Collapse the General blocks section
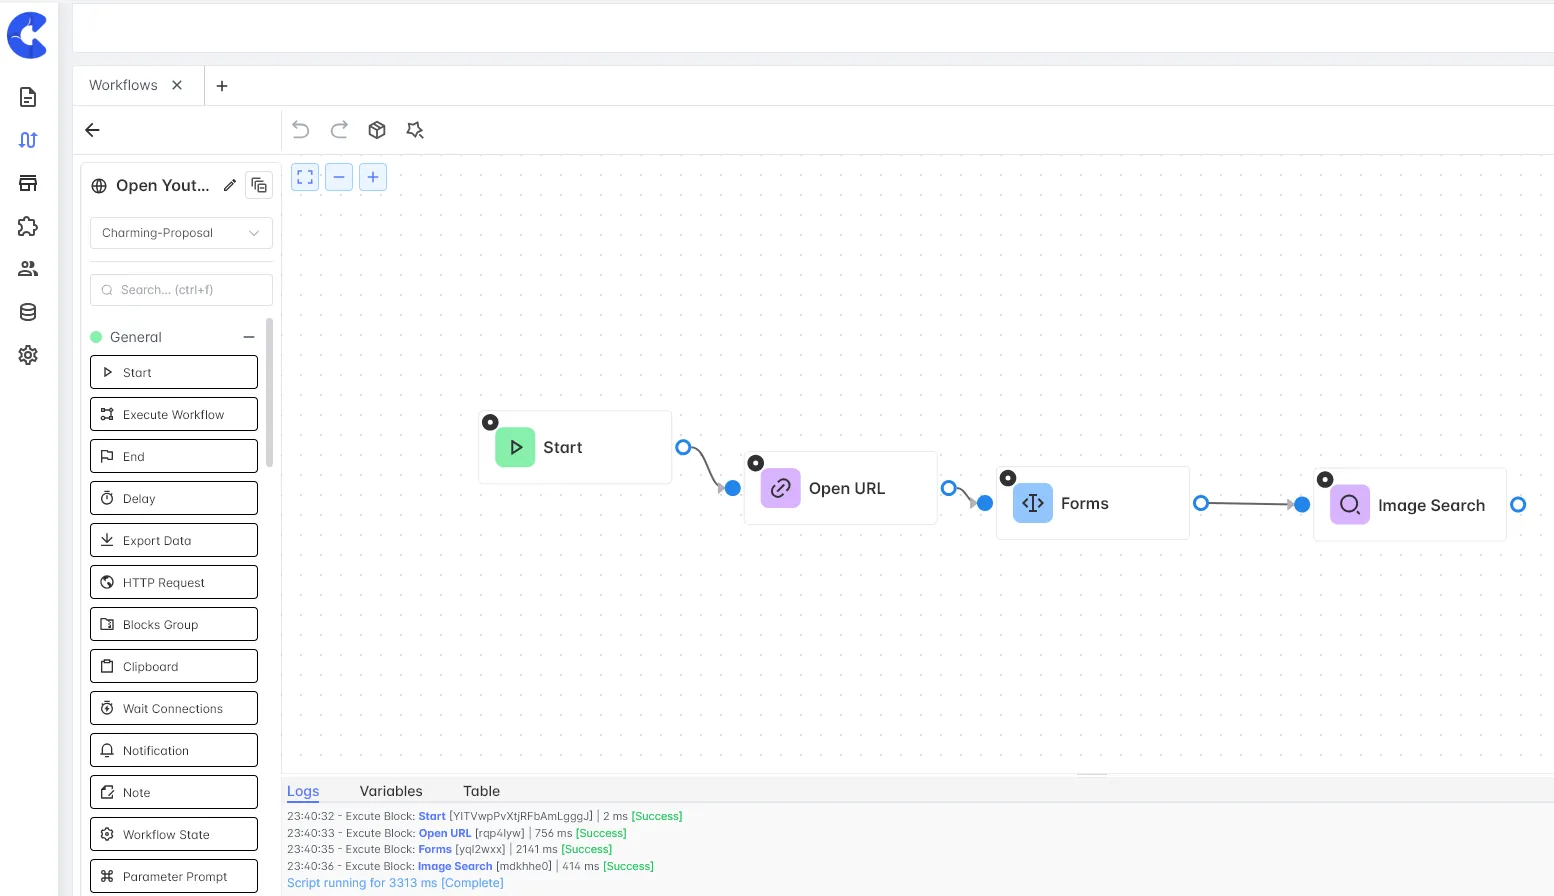The height and width of the screenshot is (896, 1554). [249, 337]
